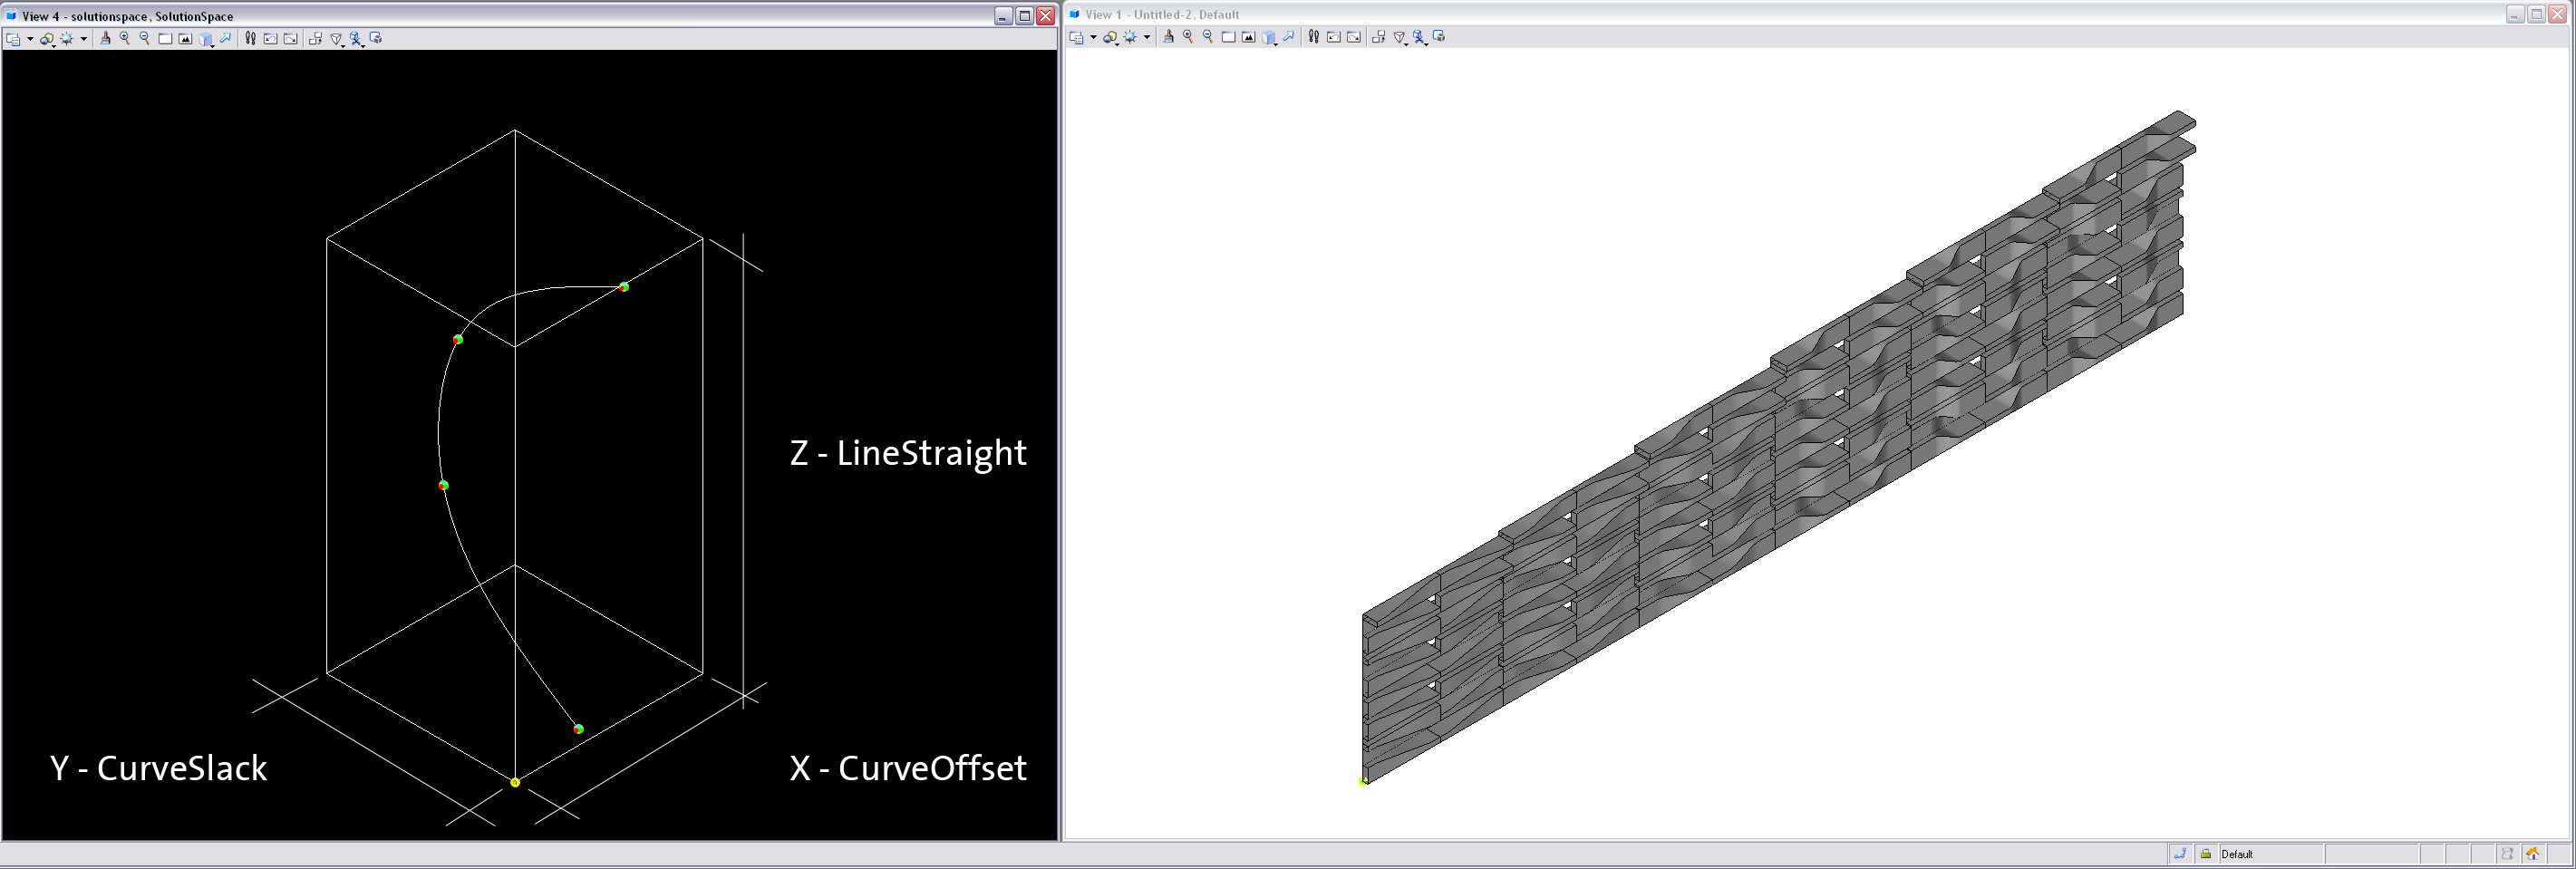Choose Window Area tool in View 4
The image size is (2576, 869).
[165, 38]
